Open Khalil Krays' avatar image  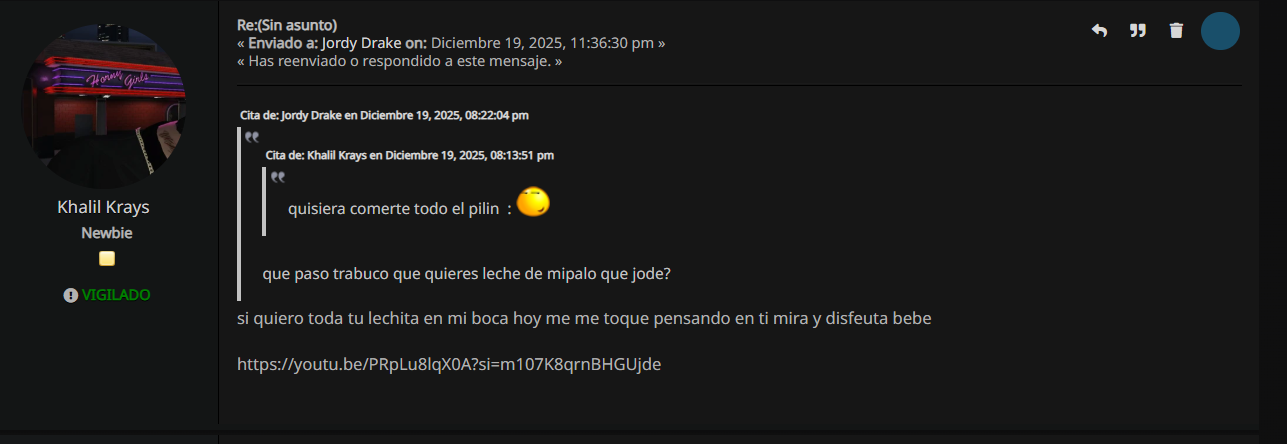click(x=103, y=106)
